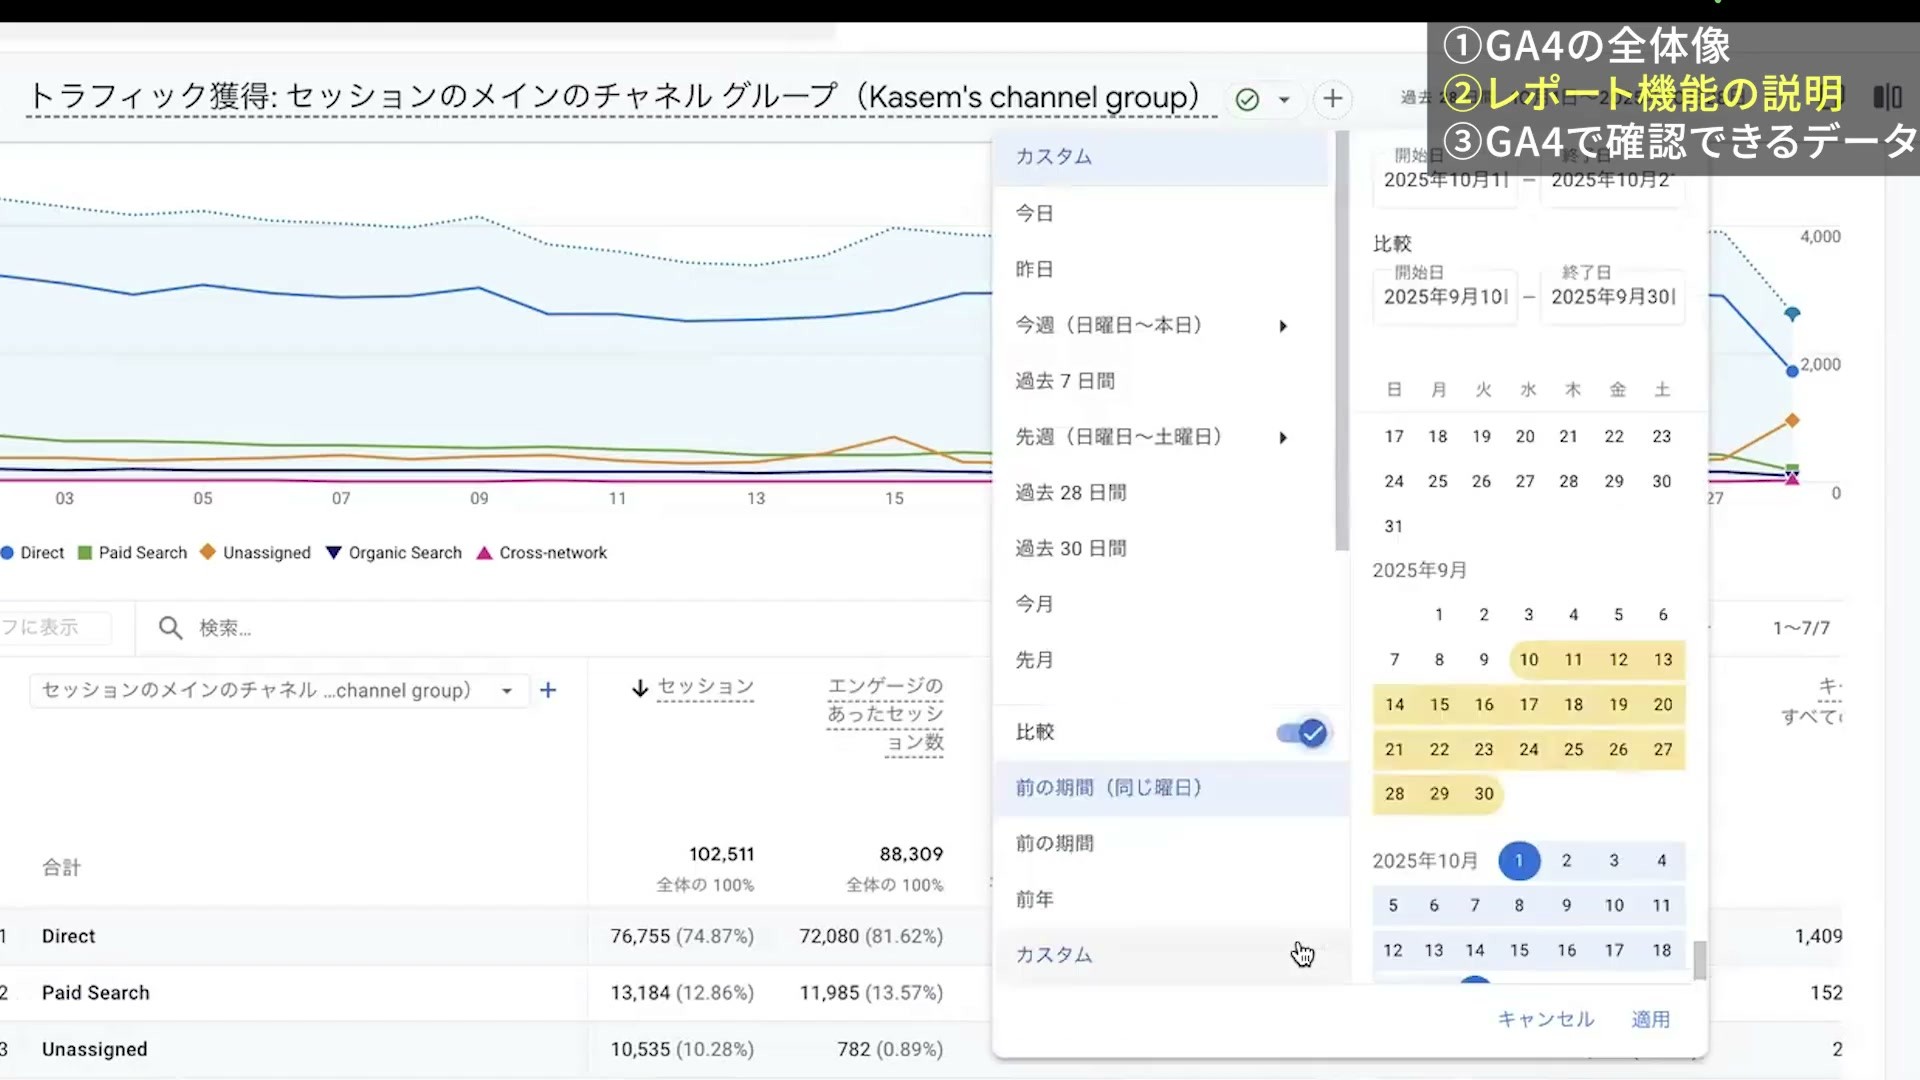This screenshot has width=1920, height=1080.
Task: Add a secondary dimension with the blue plus icon
Action: (548, 690)
